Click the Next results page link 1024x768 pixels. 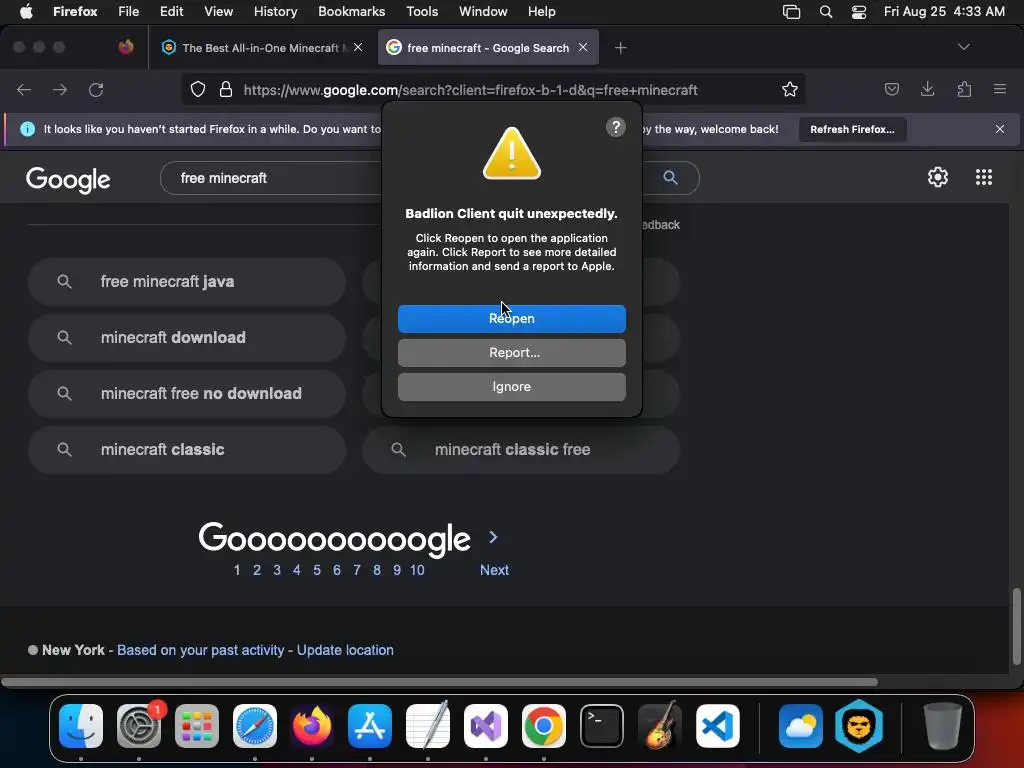pos(494,570)
